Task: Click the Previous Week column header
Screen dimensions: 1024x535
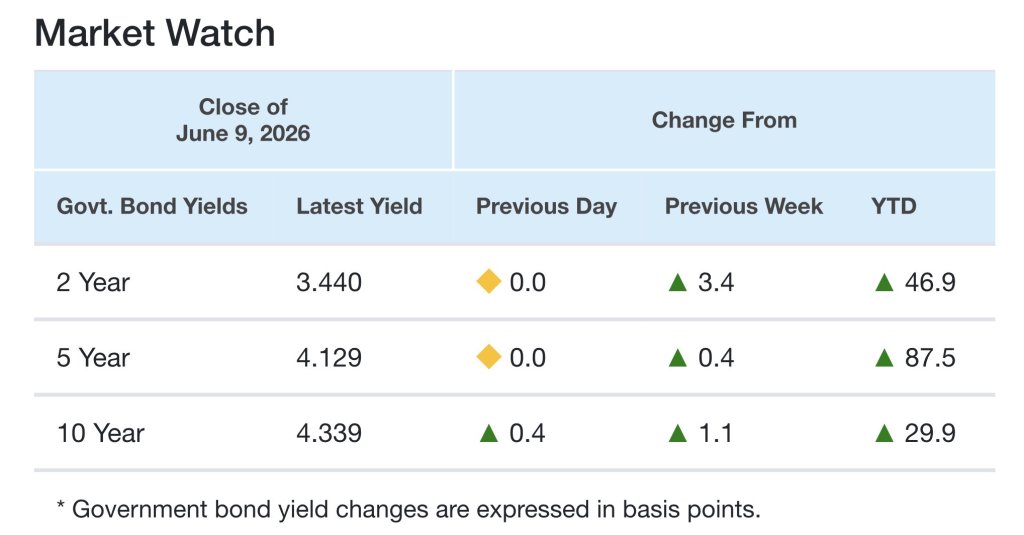Action: [x=744, y=206]
